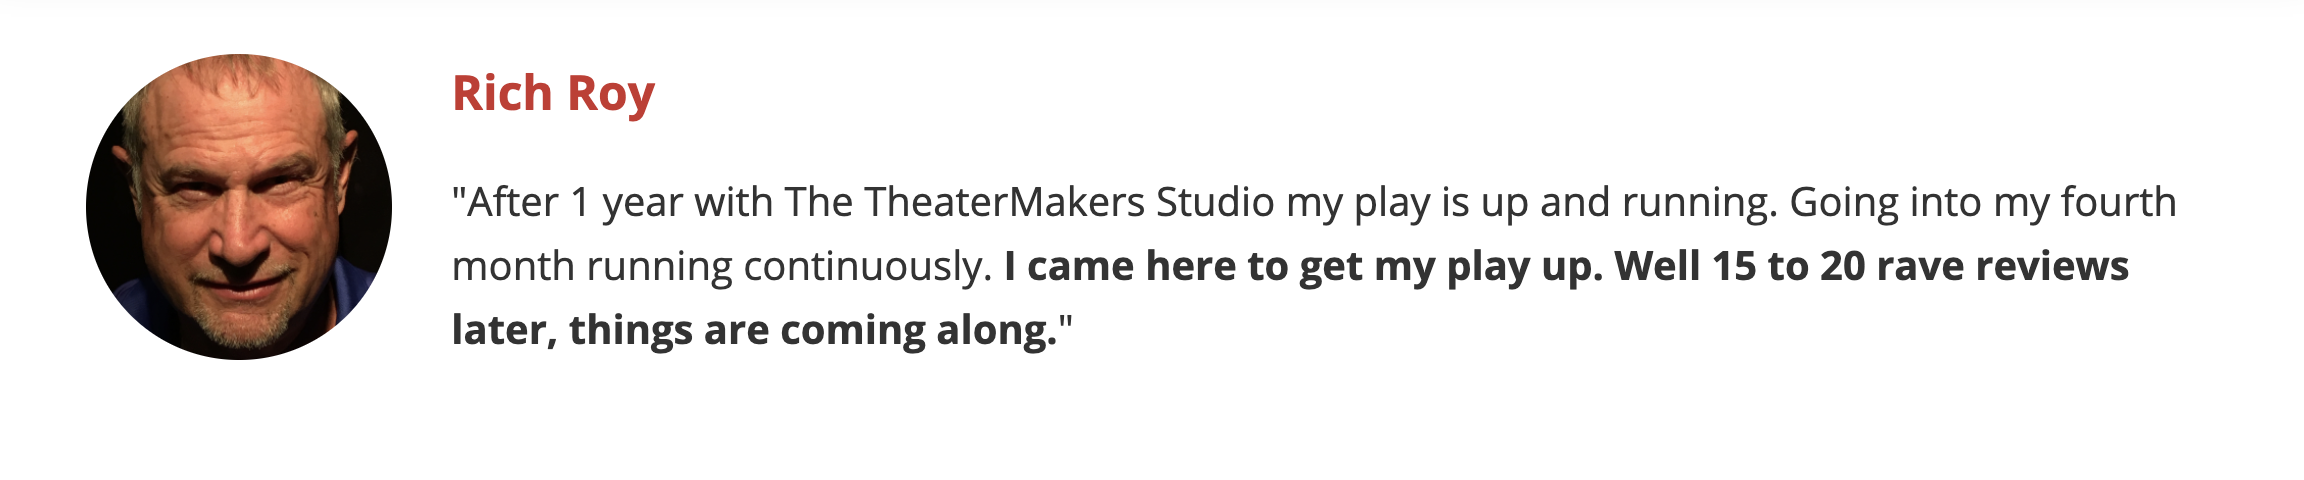Click the phrase "month running continuously"
2304x480 pixels.
721,267
